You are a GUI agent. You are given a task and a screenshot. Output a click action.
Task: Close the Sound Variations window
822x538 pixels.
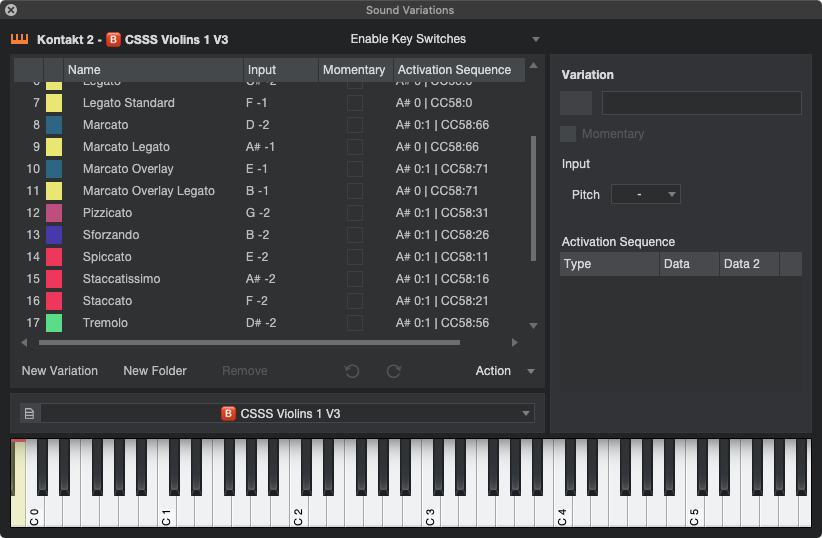pyautogui.click(x=10, y=10)
